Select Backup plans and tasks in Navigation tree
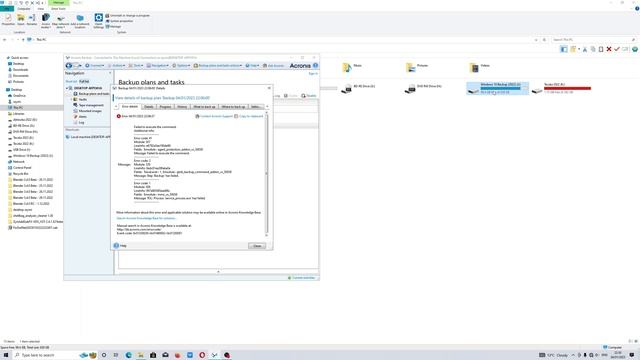Viewport: 640px width, 360px height. pyautogui.click(x=91, y=94)
